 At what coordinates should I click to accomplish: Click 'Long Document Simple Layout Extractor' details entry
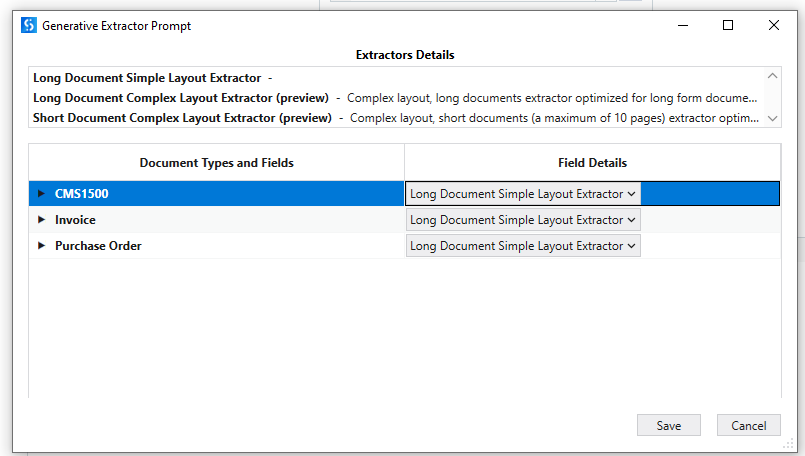(x=147, y=78)
